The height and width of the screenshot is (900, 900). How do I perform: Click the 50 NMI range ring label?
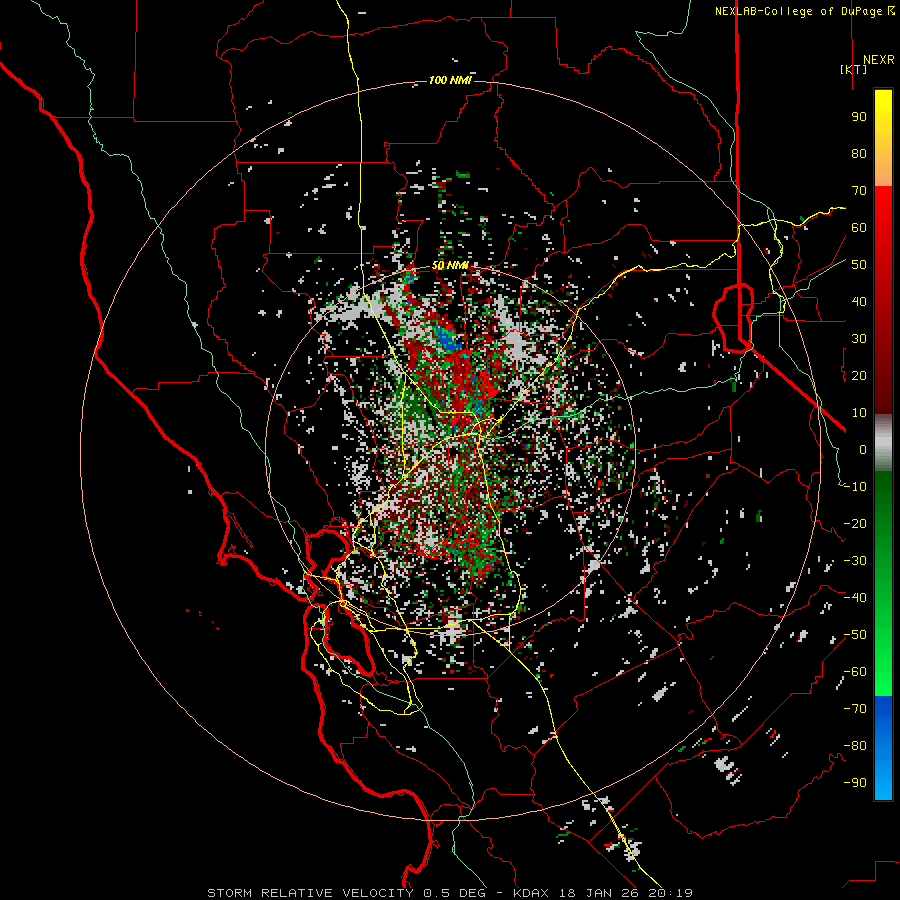(450, 265)
